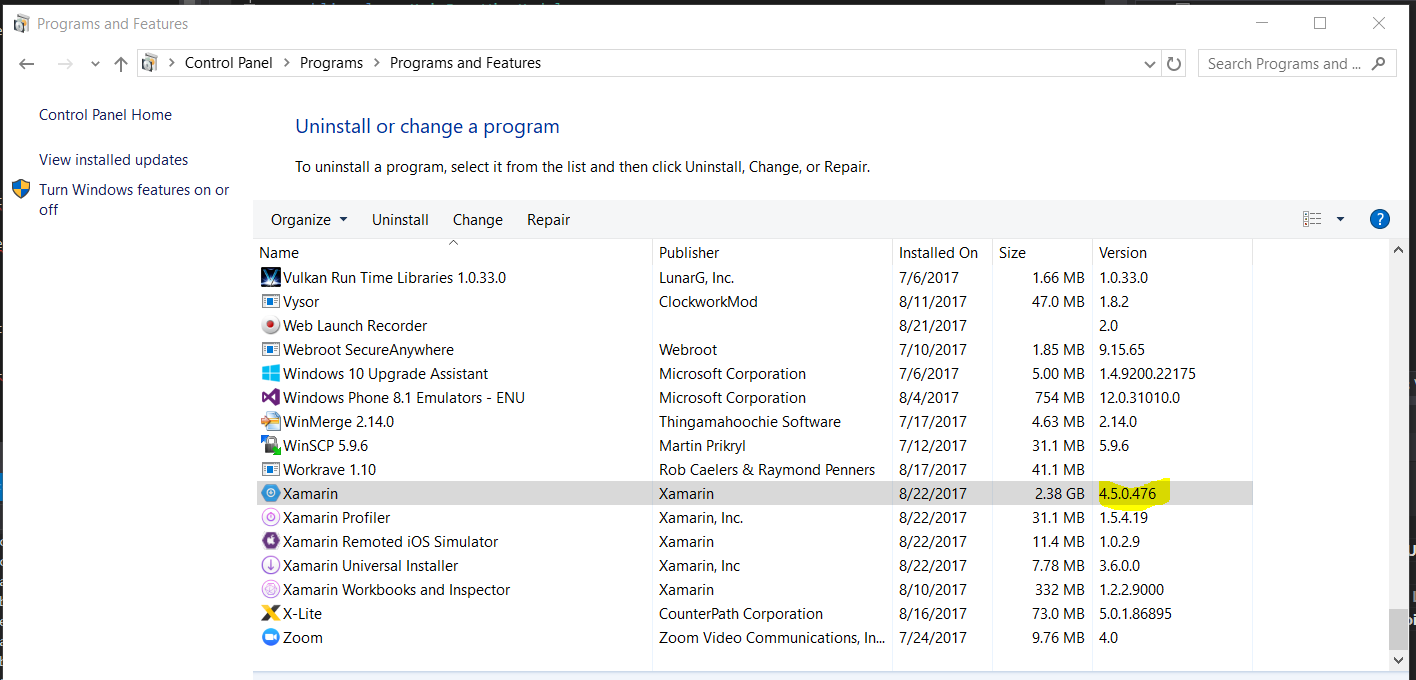This screenshot has height=680, width=1416.
Task: Click the X-Lite program icon
Action: pyautogui.click(x=270, y=613)
